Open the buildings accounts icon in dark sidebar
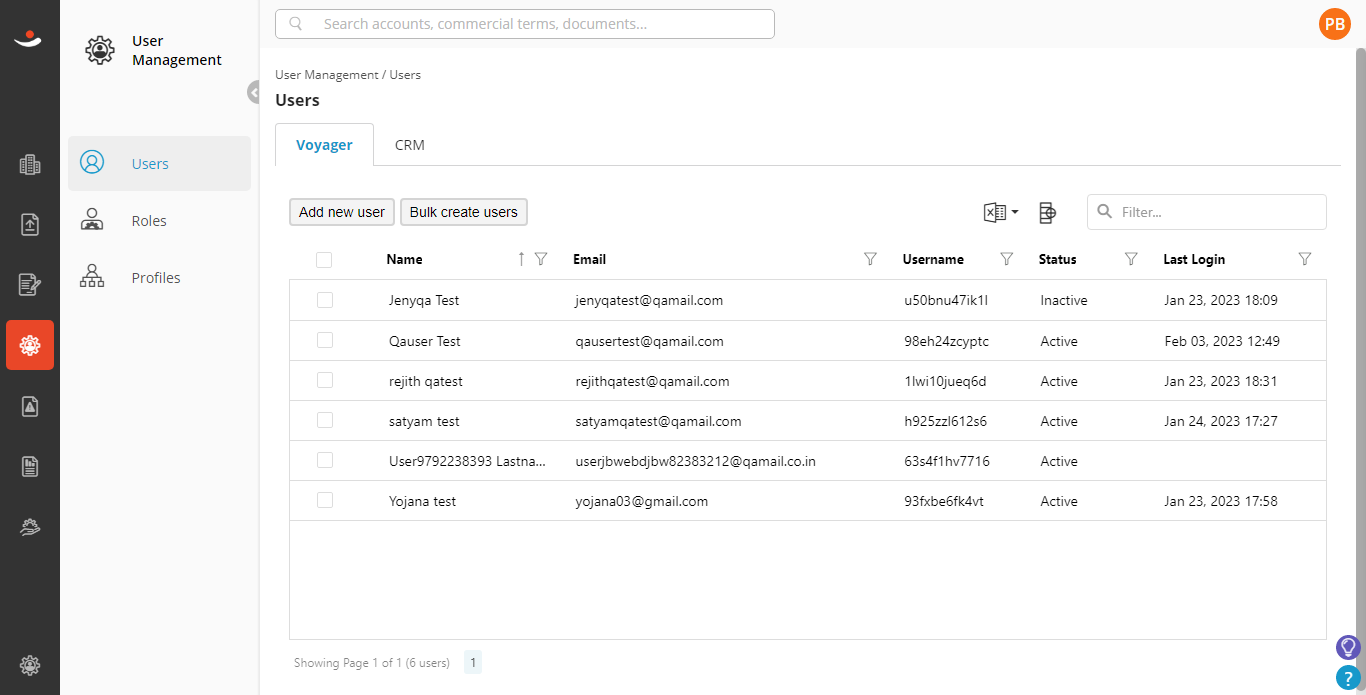This screenshot has height=695, width=1366. tap(30, 165)
